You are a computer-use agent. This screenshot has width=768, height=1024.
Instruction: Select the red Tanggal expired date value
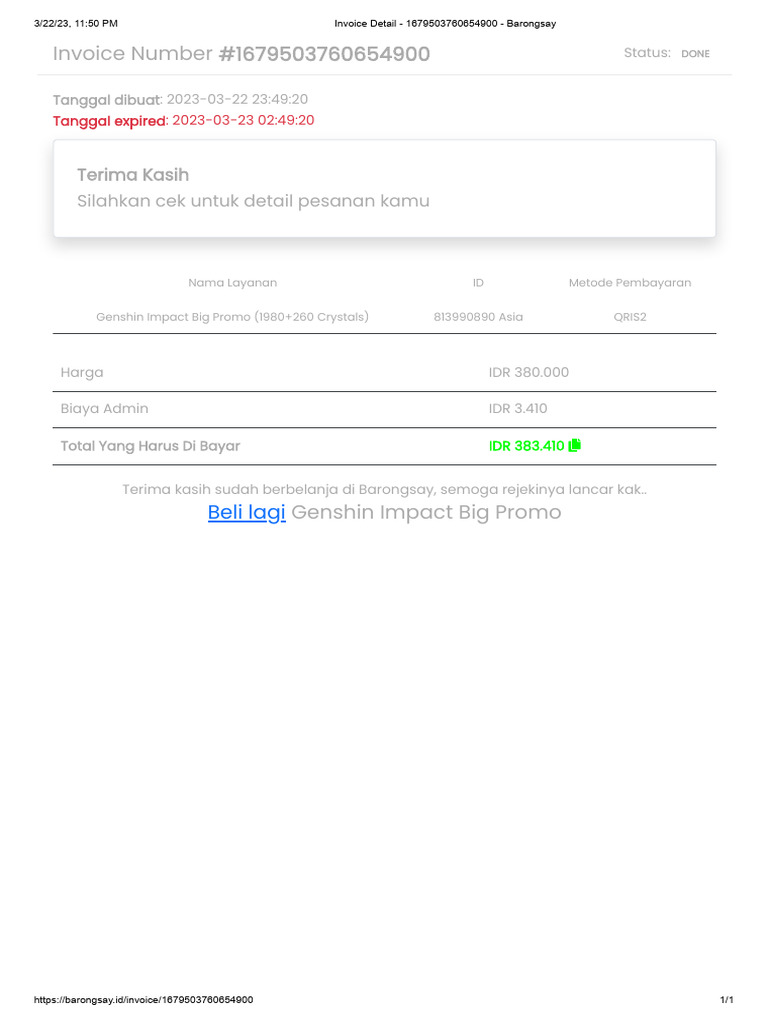point(243,120)
